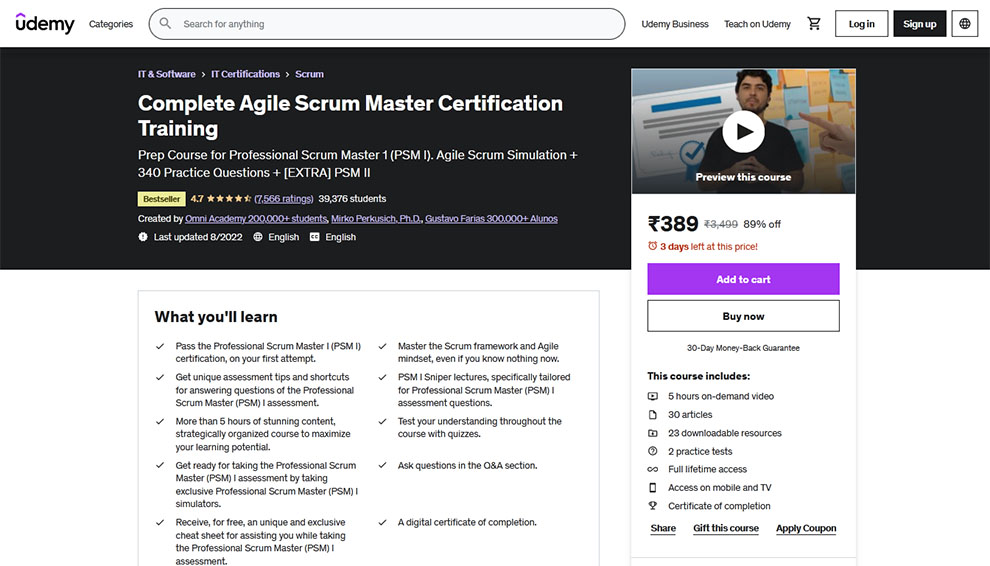Image resolution: width=990 pixels, height=566 pixels.
Task: Click the last updated alert icon
Action: [143, 237]
